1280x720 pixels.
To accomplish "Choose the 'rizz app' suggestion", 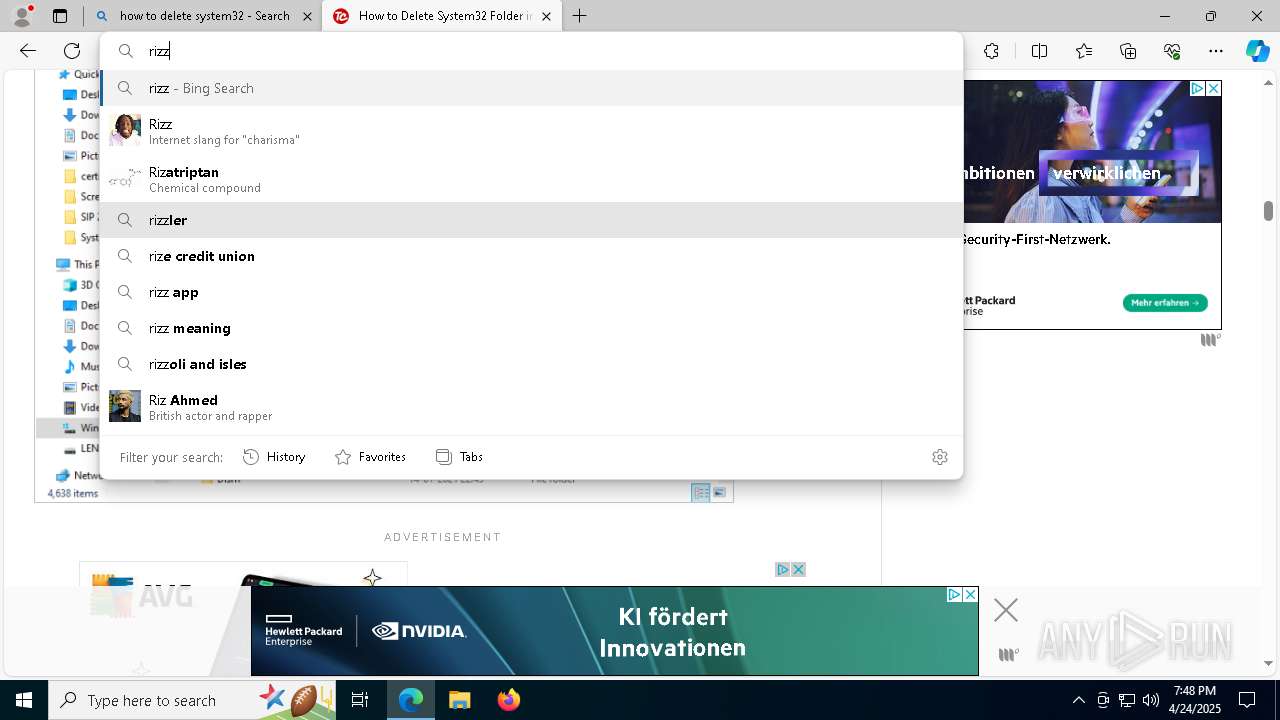I will click(532, 292).
